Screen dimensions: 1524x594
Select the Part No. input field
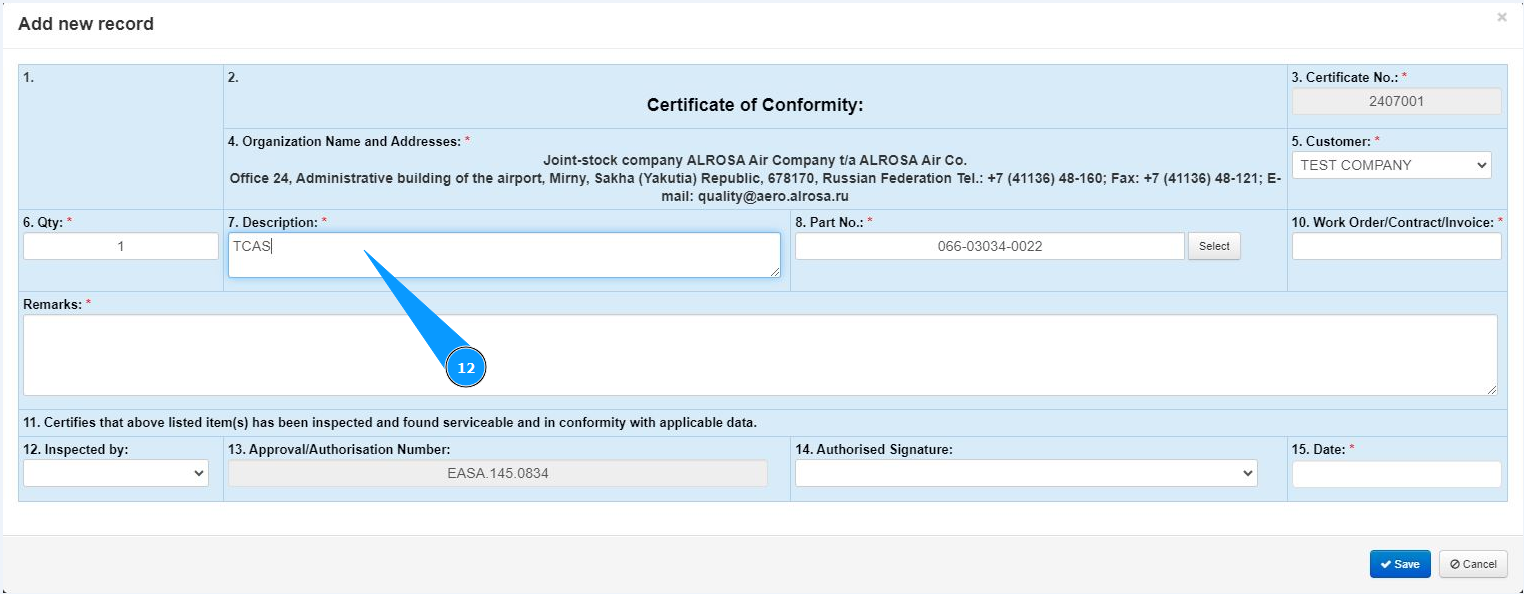tap(989, 246)
